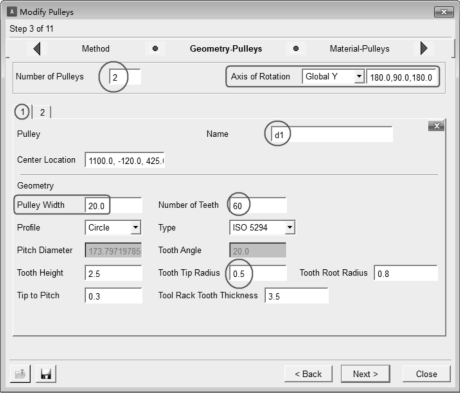Click the 'Axis of Rotation' label

coord(260,77)
